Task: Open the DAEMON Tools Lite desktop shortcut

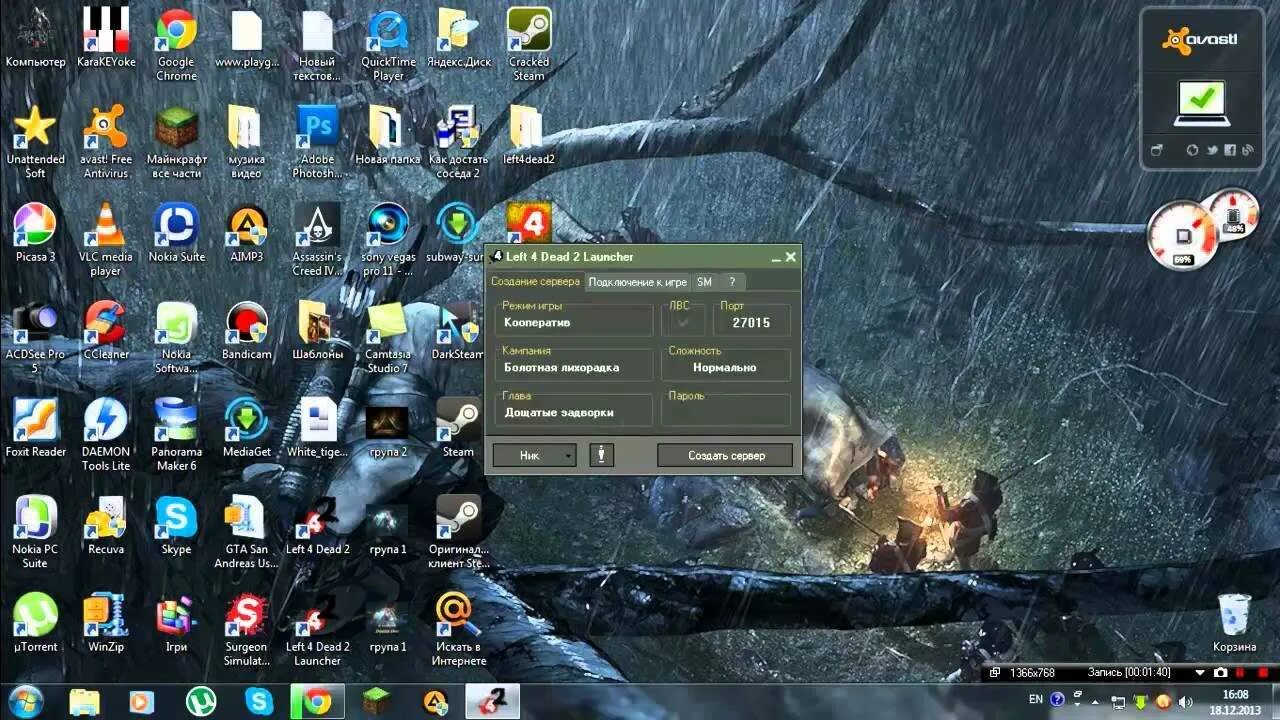Action: (x=106, y=435)
